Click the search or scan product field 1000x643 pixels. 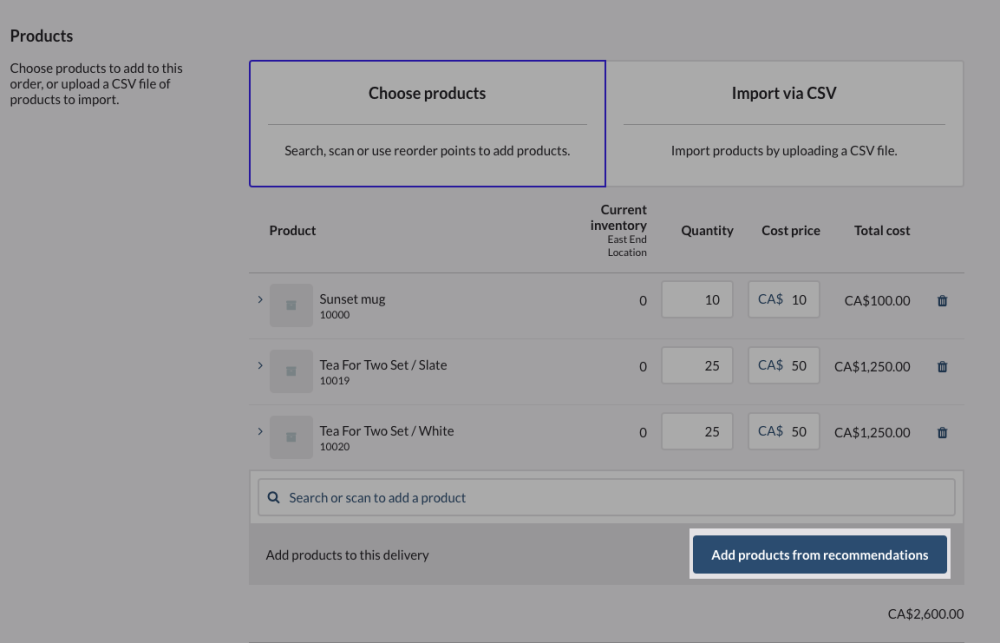(x=607, y=497)
